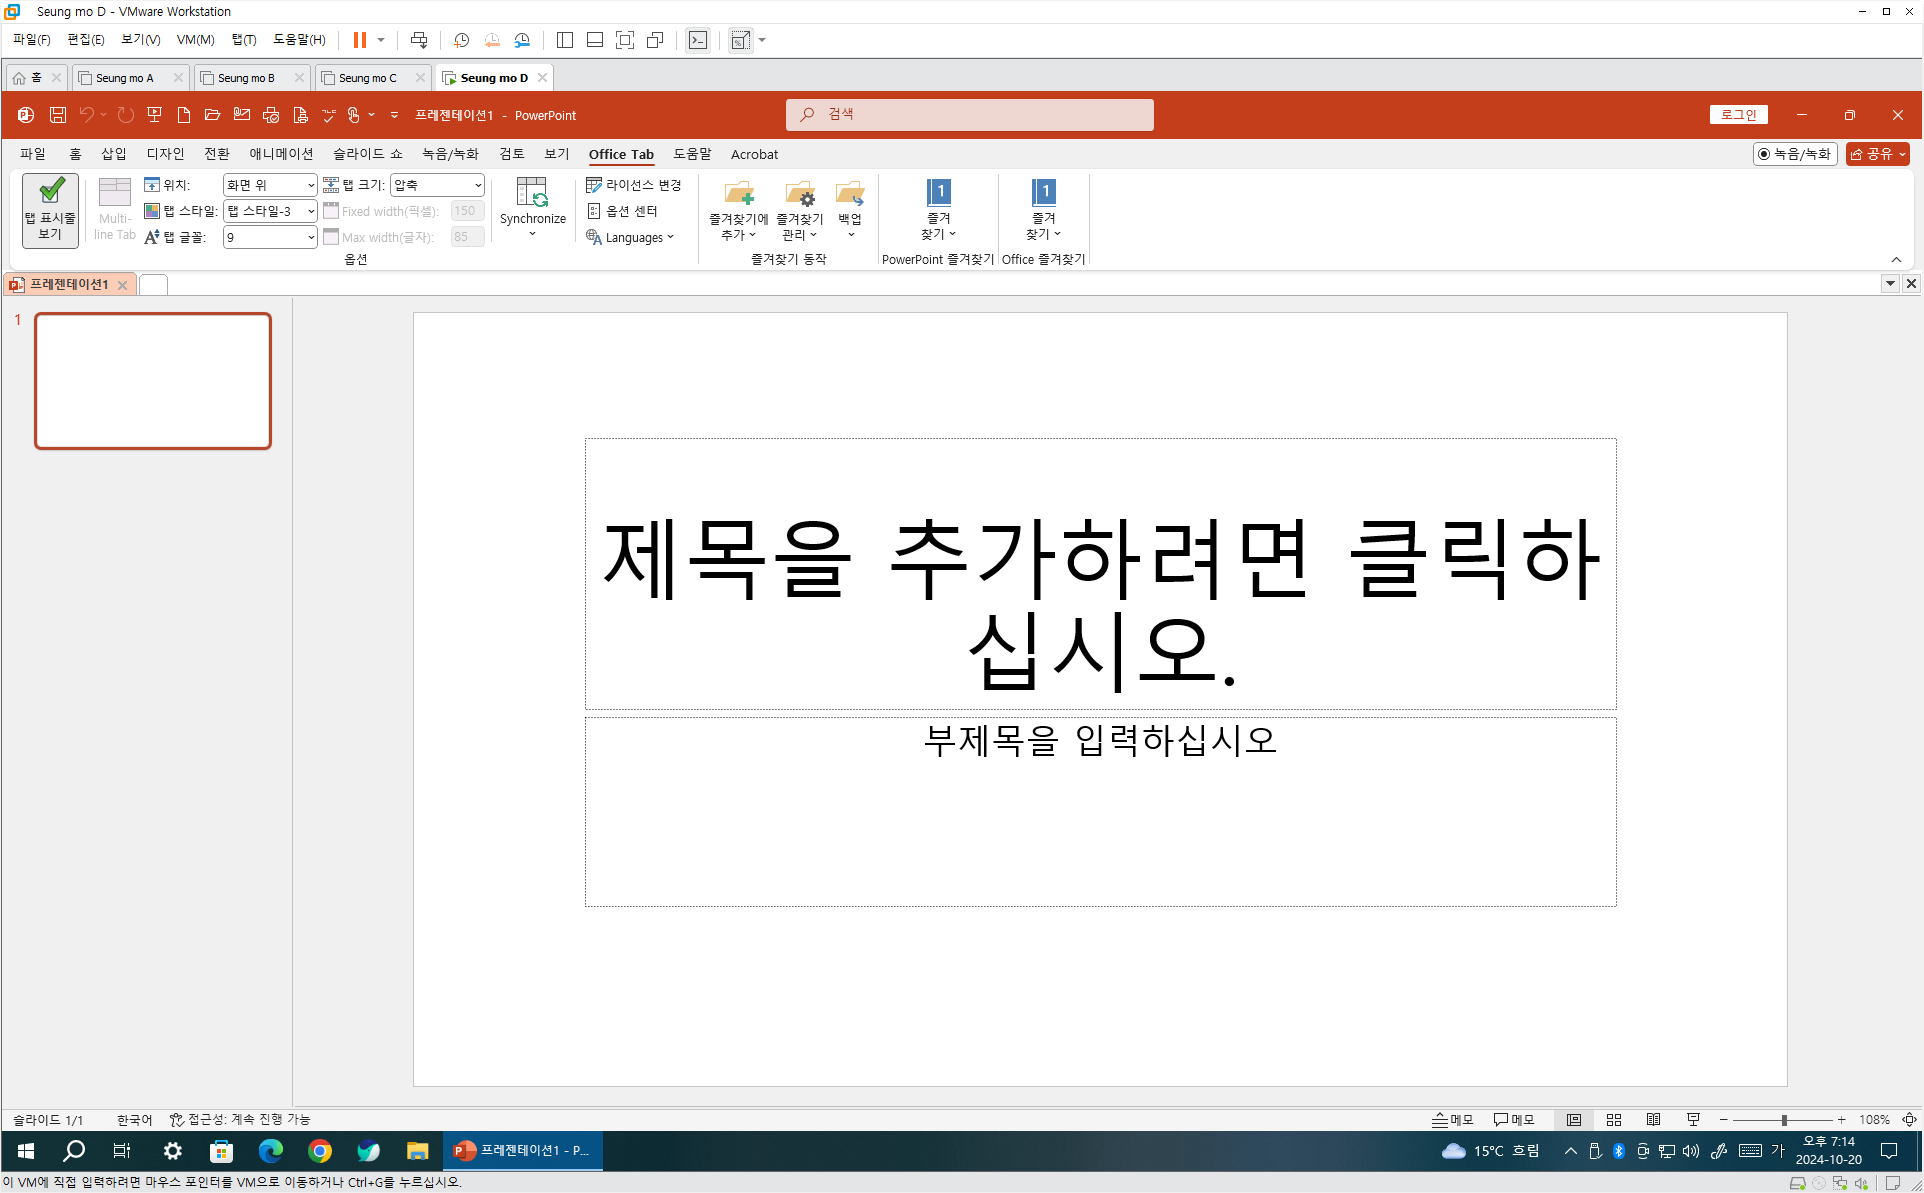
Task: Click 라이선스 변경 in the ribbon
Action: tap(633, 185)
